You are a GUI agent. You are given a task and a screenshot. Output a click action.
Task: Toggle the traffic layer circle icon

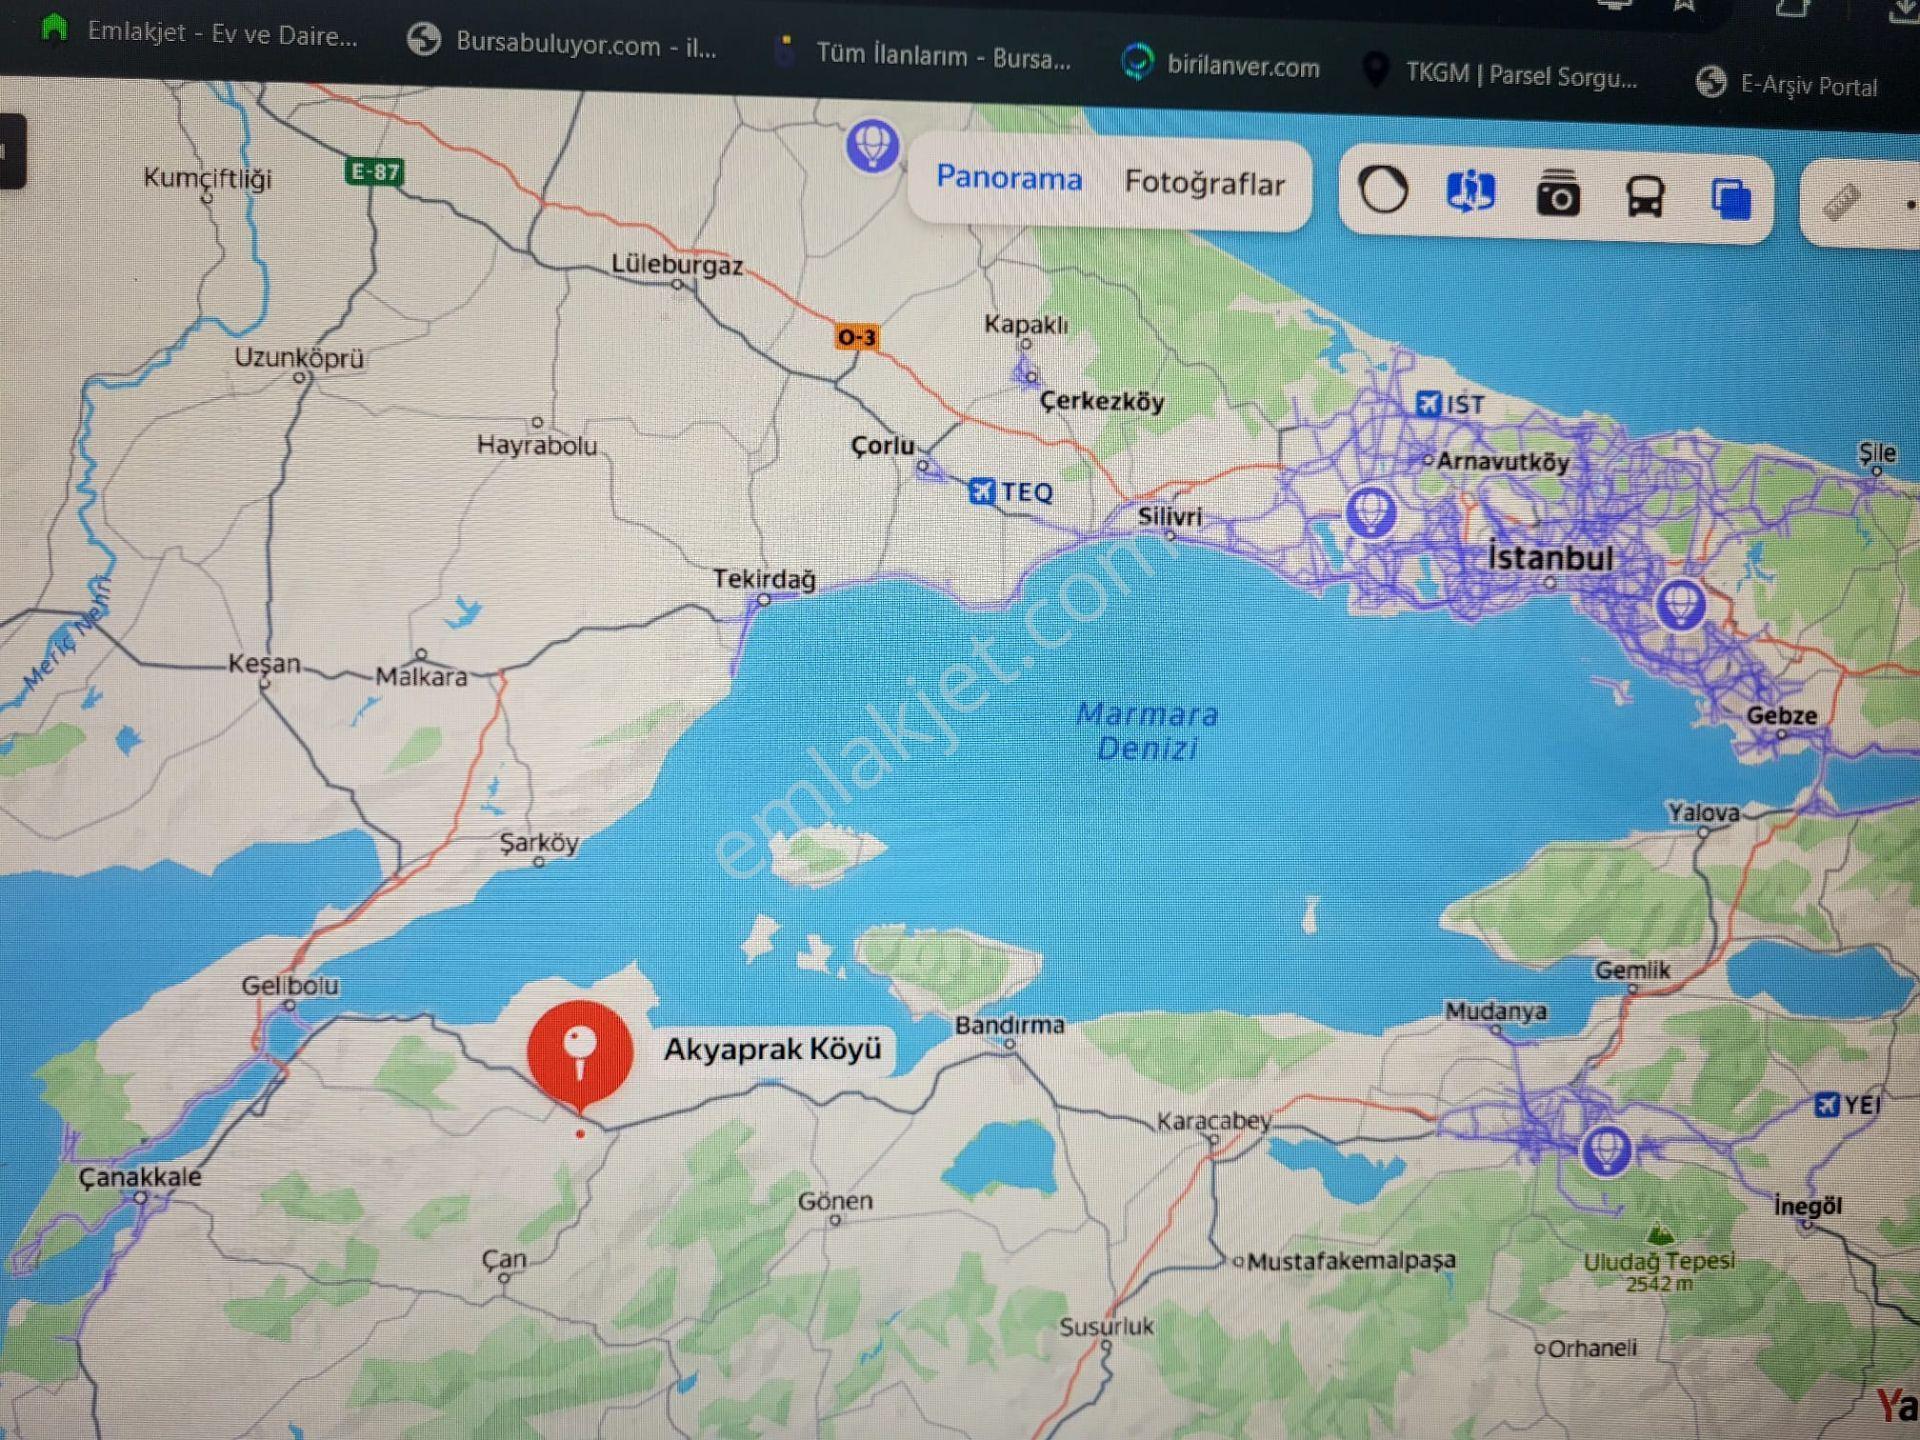pos(1383,189)
